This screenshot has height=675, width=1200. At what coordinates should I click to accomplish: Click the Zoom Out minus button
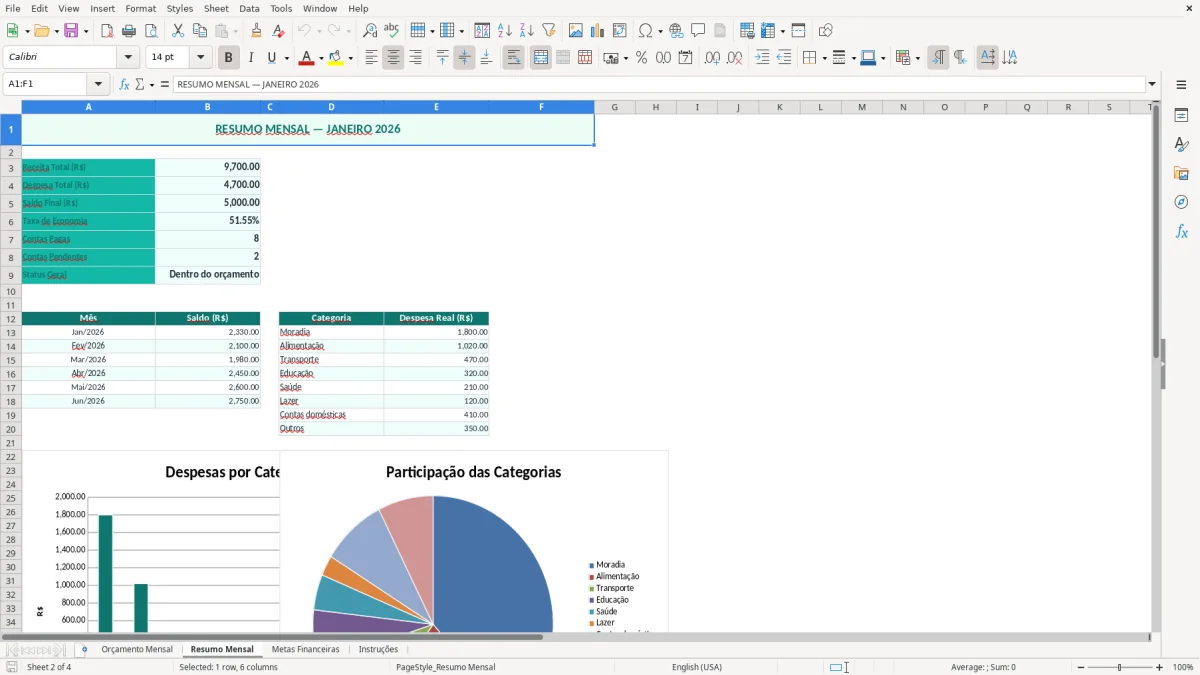tap(1081, 667)
